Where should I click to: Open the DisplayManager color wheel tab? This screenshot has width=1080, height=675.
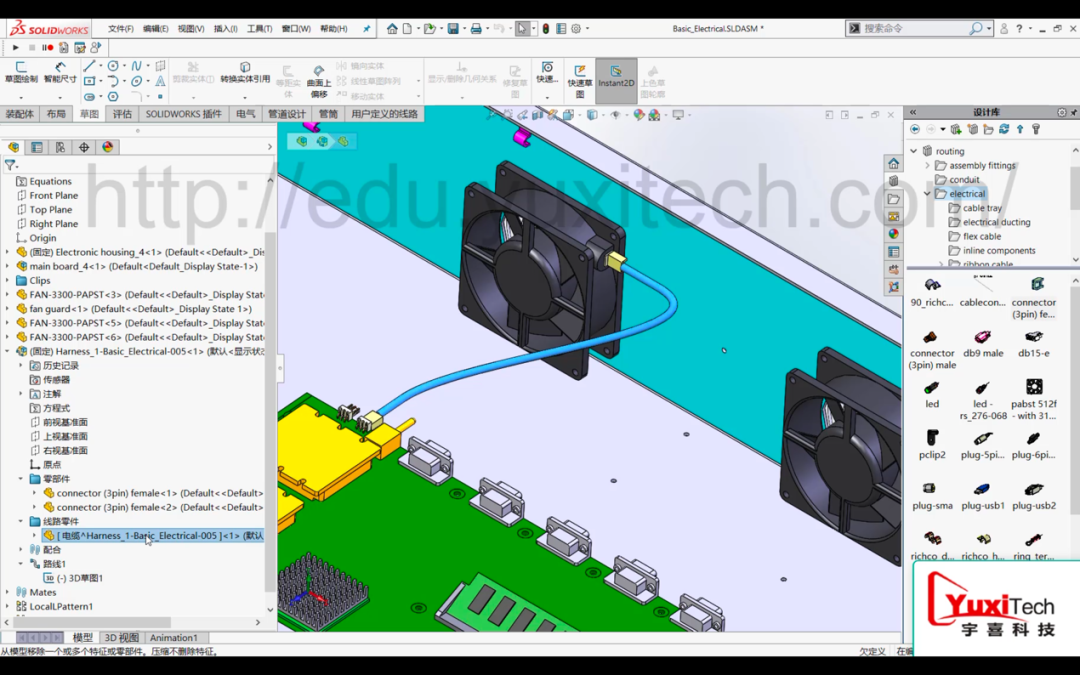(x=107, y=147)
